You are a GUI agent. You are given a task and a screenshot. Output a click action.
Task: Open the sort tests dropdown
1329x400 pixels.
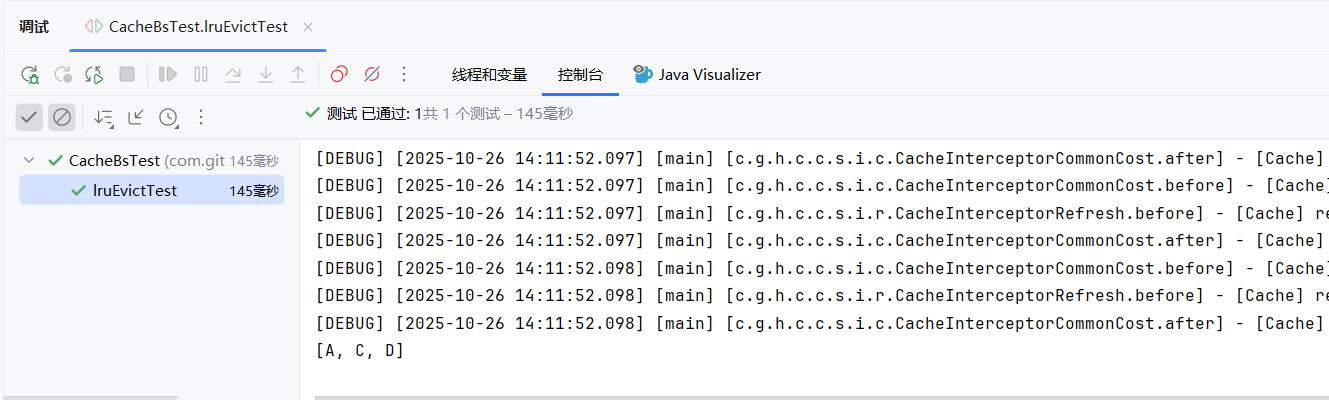tap(104, 117)
